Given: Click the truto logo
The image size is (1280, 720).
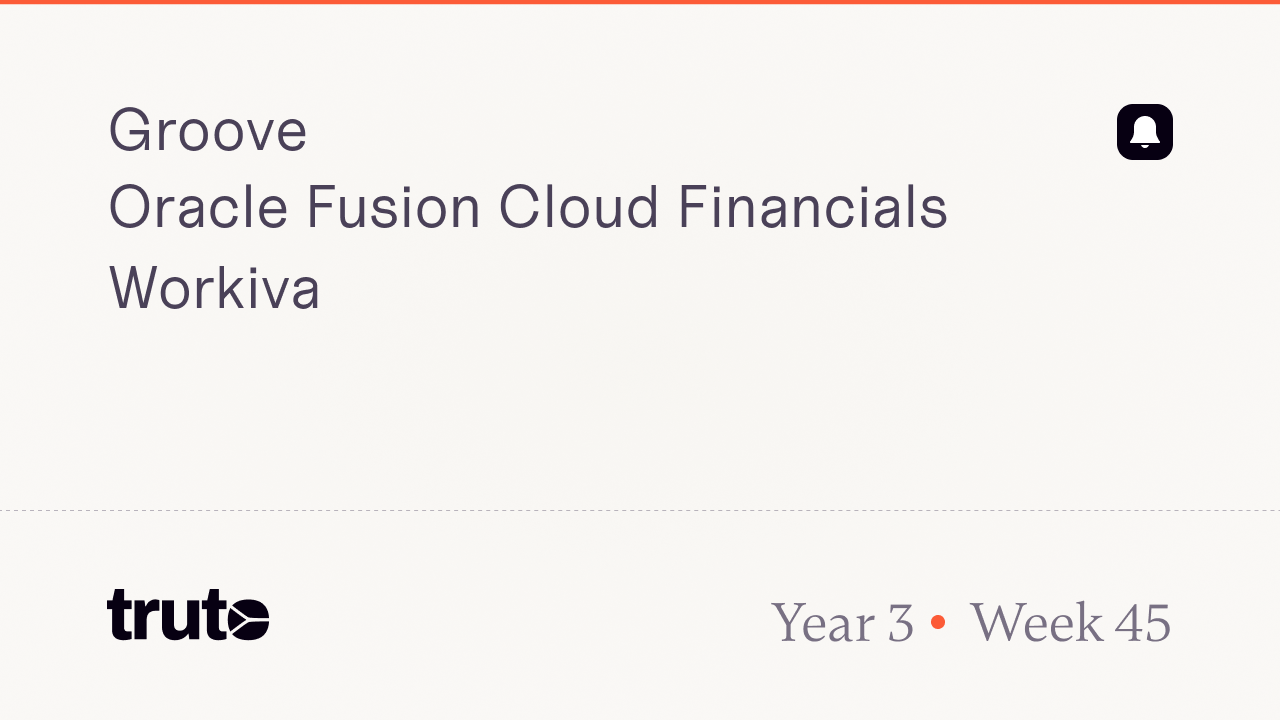Looking at the screenshot, I should tap(188, 615).
